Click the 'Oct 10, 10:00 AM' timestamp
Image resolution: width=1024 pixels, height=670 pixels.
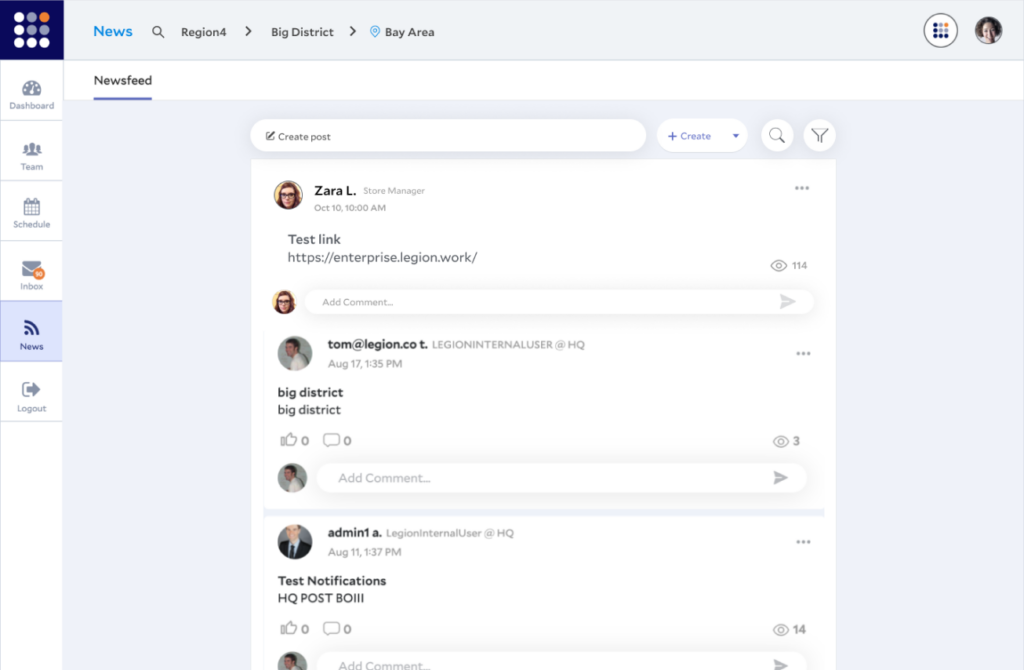tap(349, 208)
